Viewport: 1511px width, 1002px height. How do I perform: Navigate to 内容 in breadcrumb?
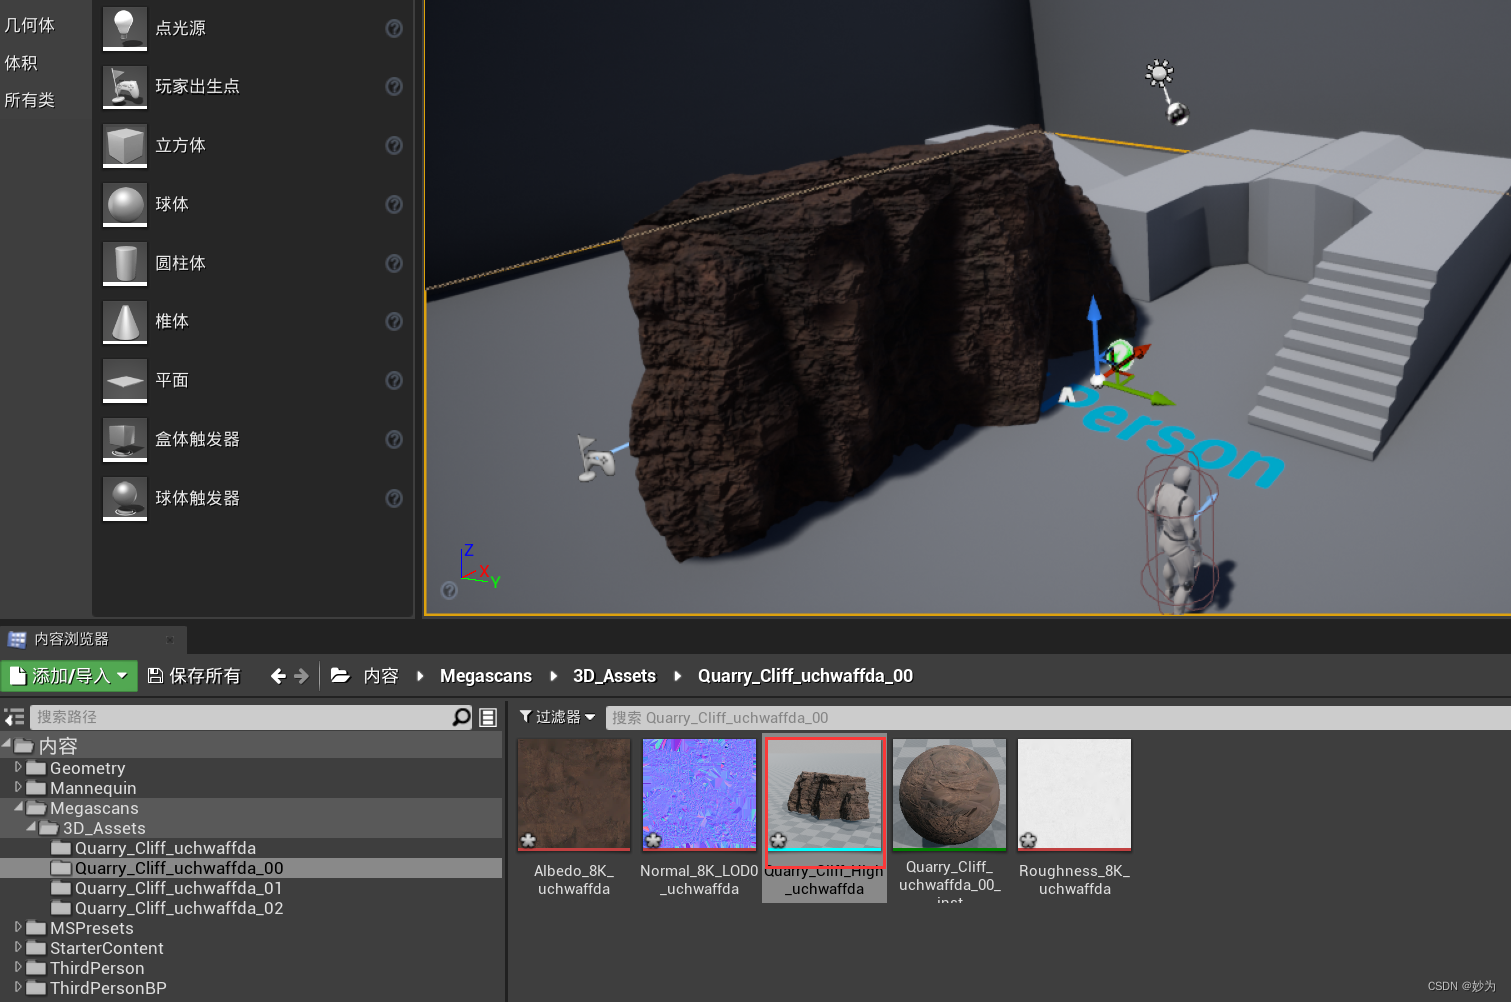point(381,676)
